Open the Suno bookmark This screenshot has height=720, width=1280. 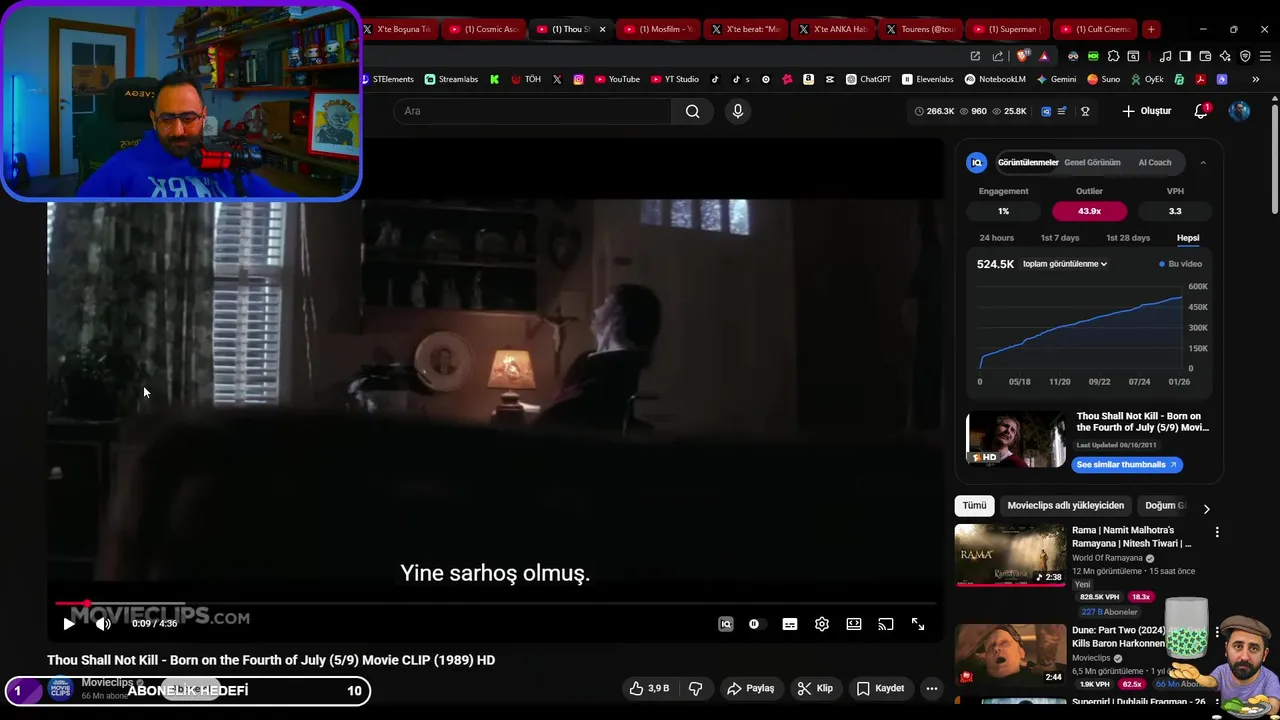1104,79
